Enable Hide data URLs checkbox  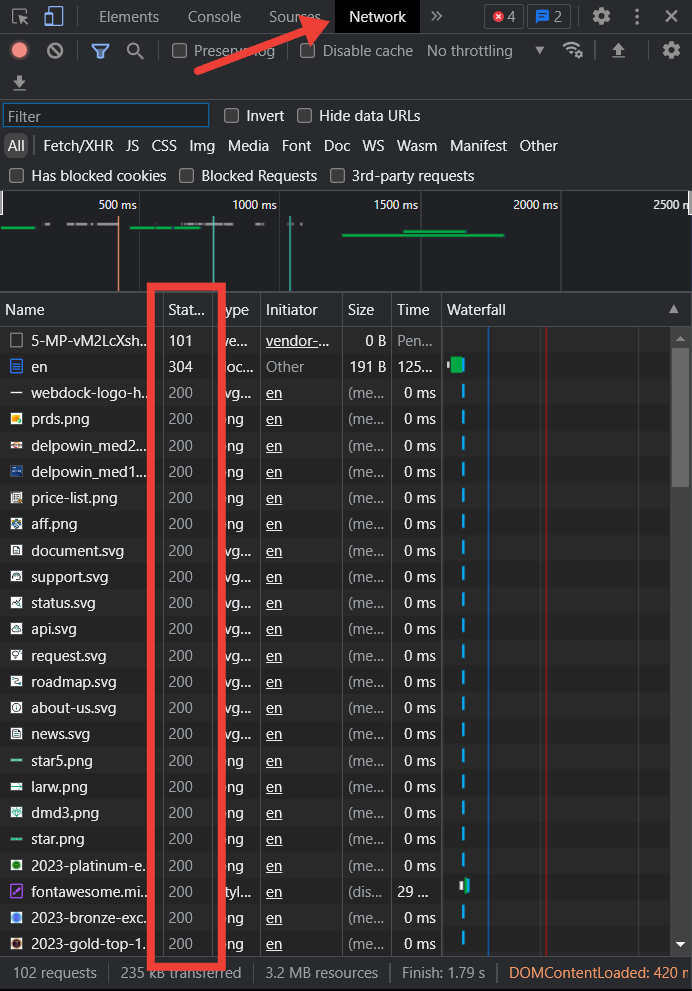click(304, 116)
